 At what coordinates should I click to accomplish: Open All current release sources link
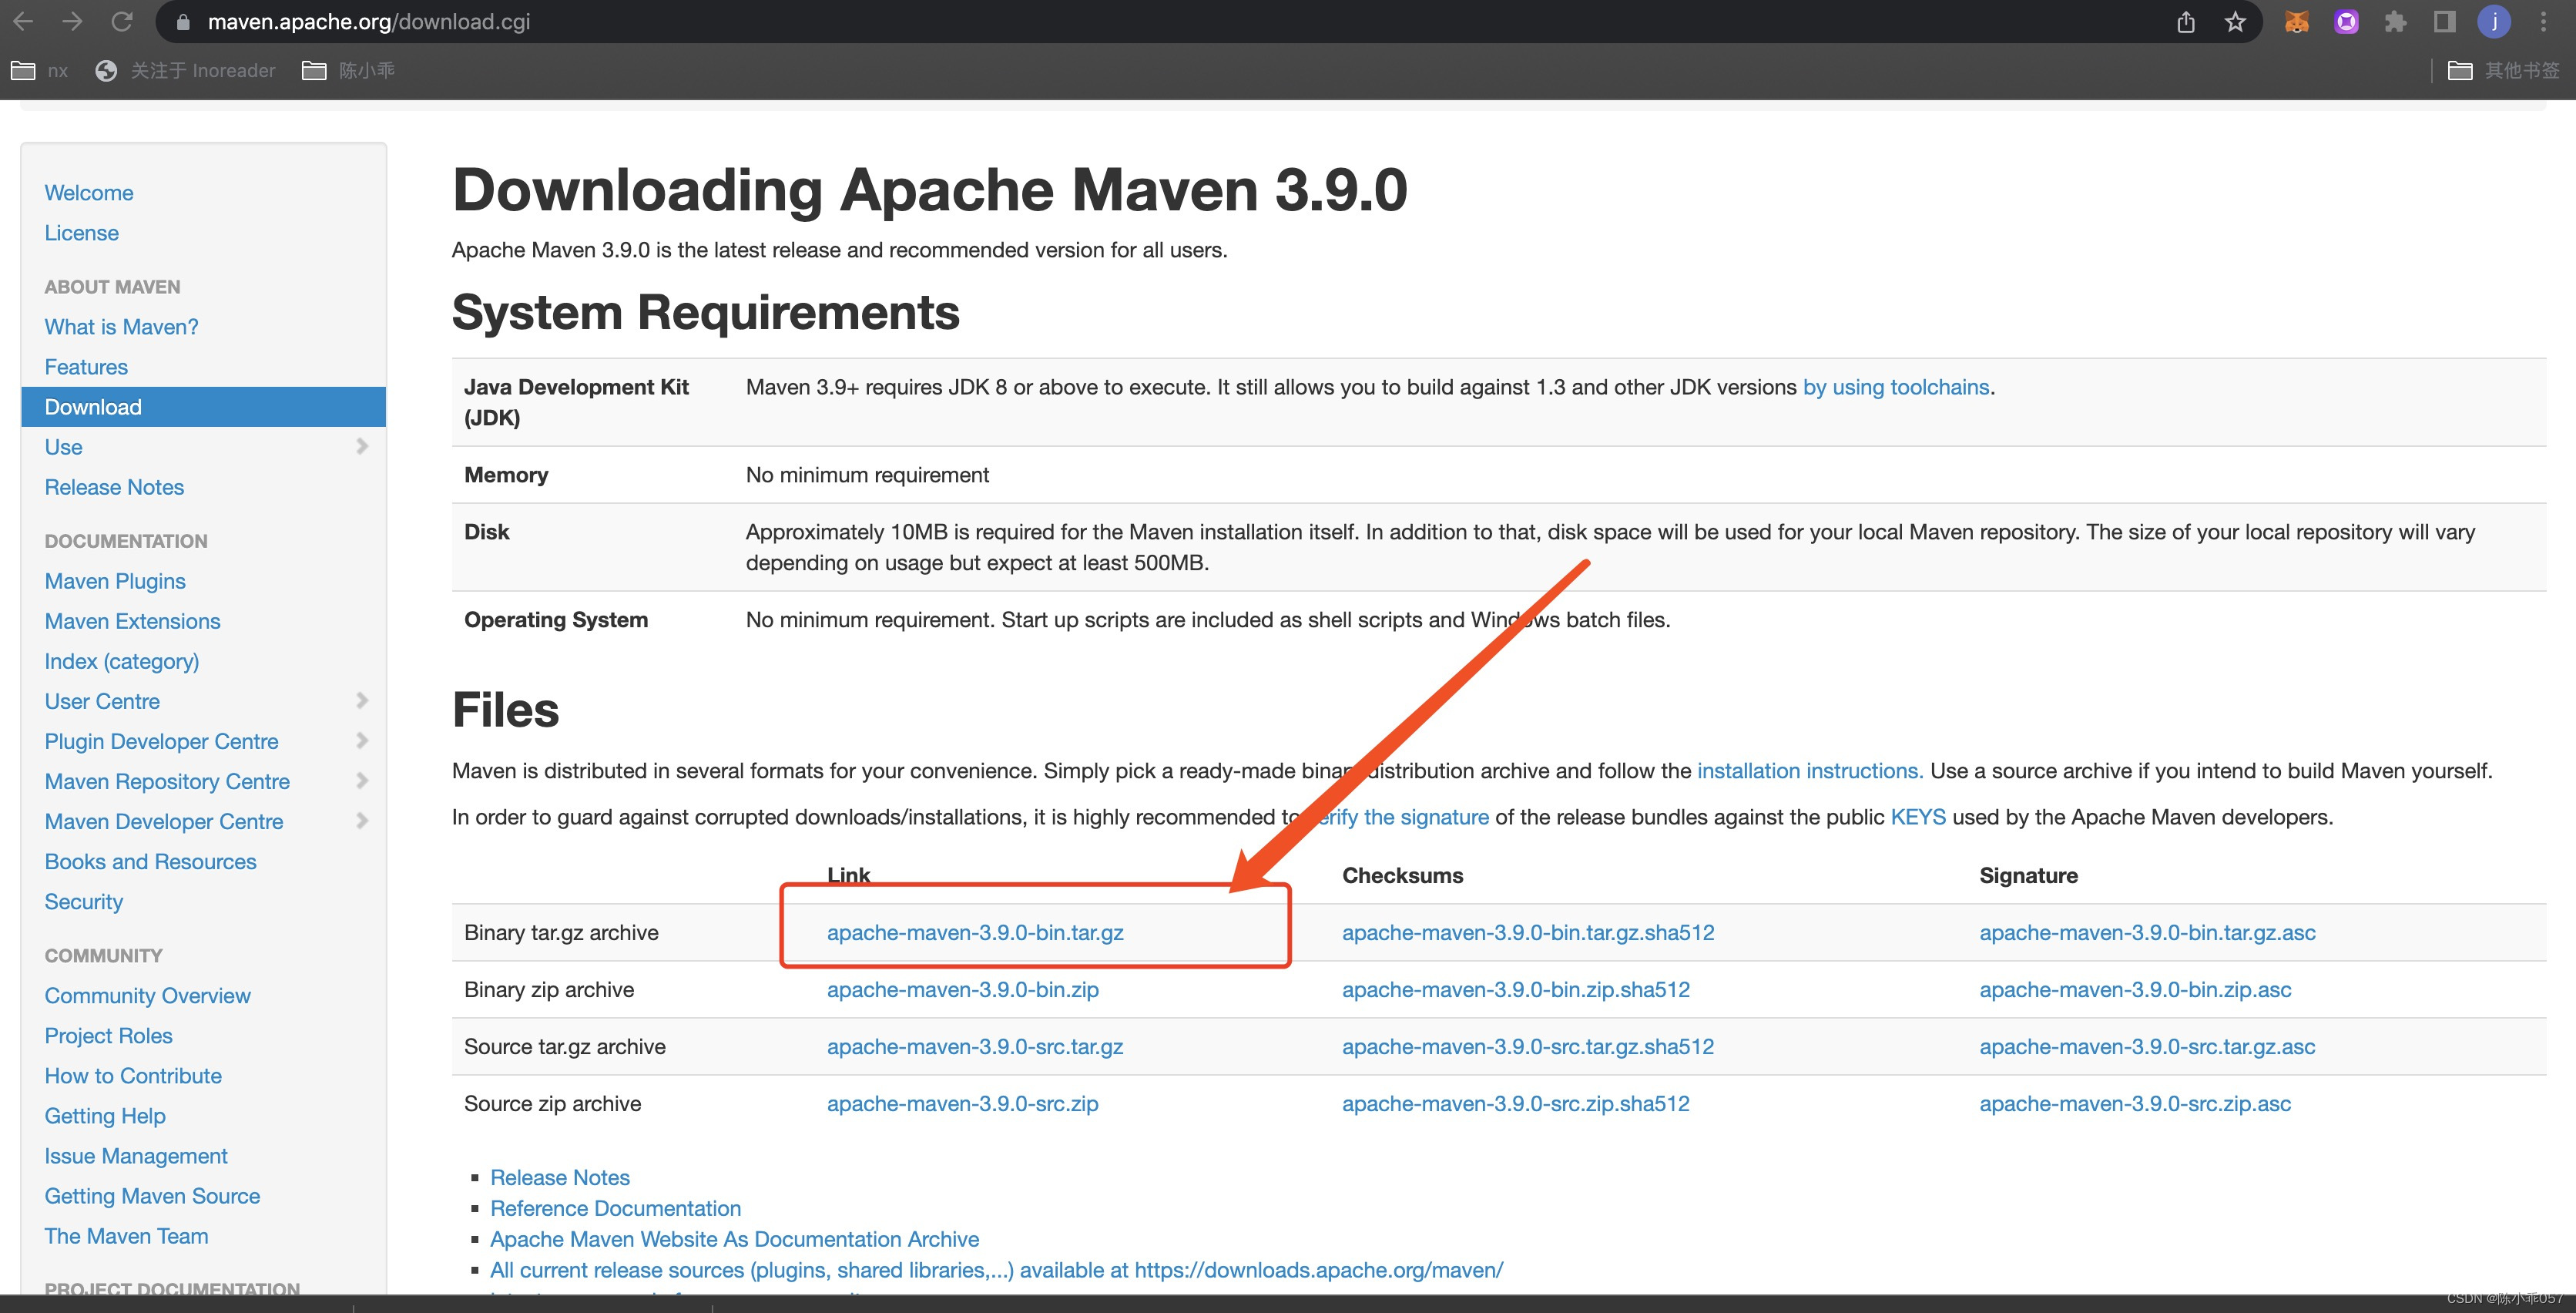point(996,1270)
